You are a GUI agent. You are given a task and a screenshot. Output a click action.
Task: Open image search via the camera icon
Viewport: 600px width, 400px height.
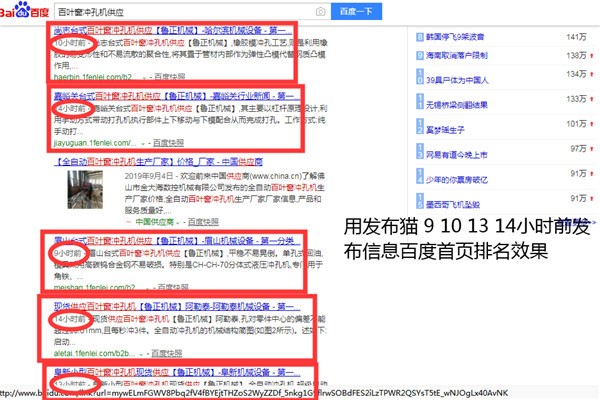[321, 12]
